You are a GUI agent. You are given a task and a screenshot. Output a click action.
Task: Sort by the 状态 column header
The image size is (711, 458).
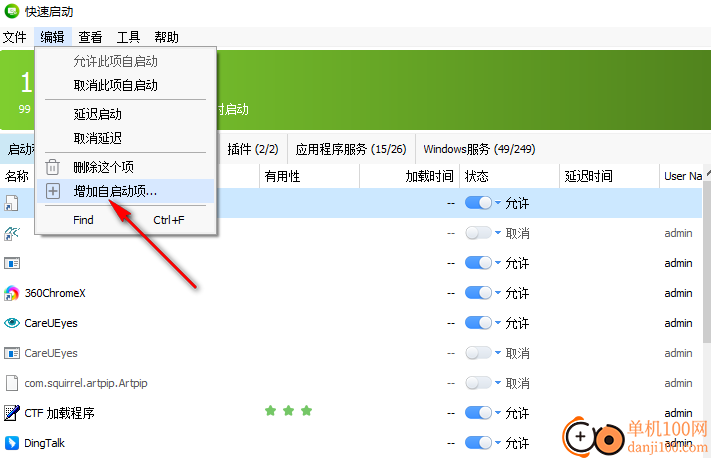(509, 176)
